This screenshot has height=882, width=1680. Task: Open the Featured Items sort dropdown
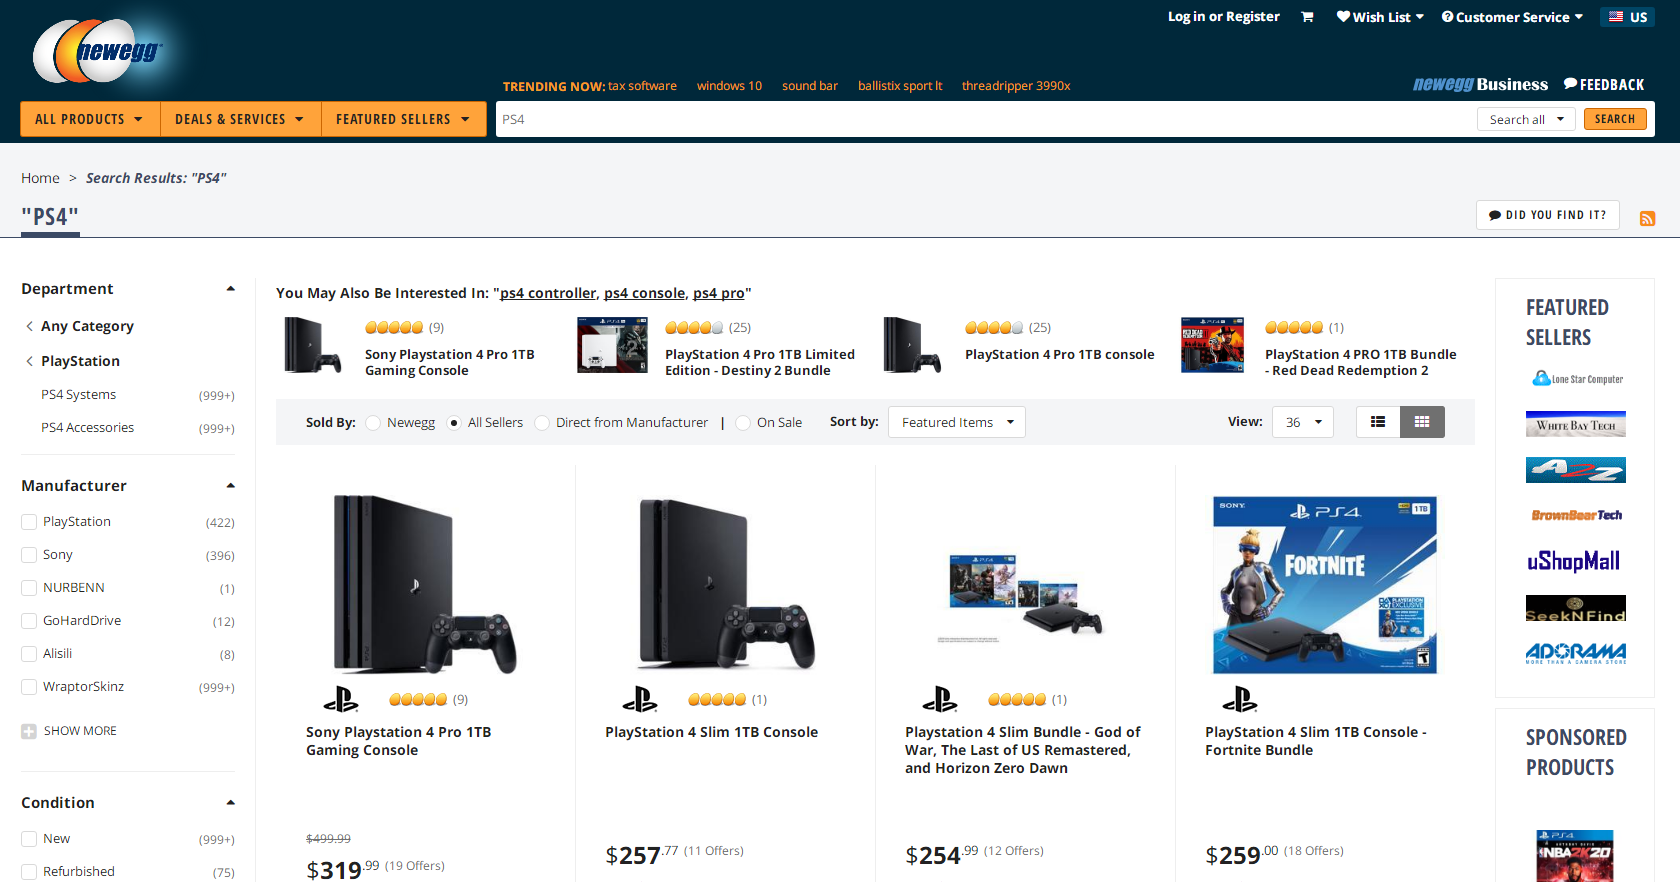point(957,422)
